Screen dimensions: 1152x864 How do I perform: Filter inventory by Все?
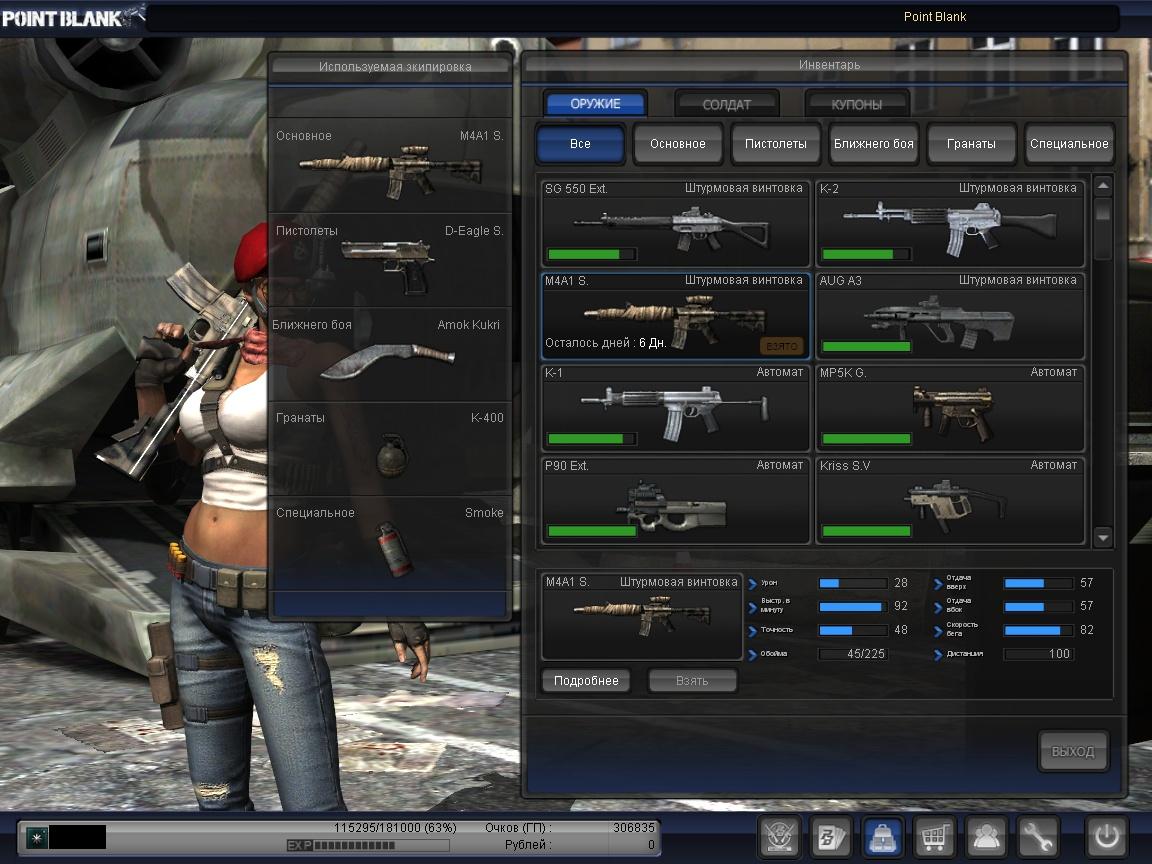coord(580,143)
